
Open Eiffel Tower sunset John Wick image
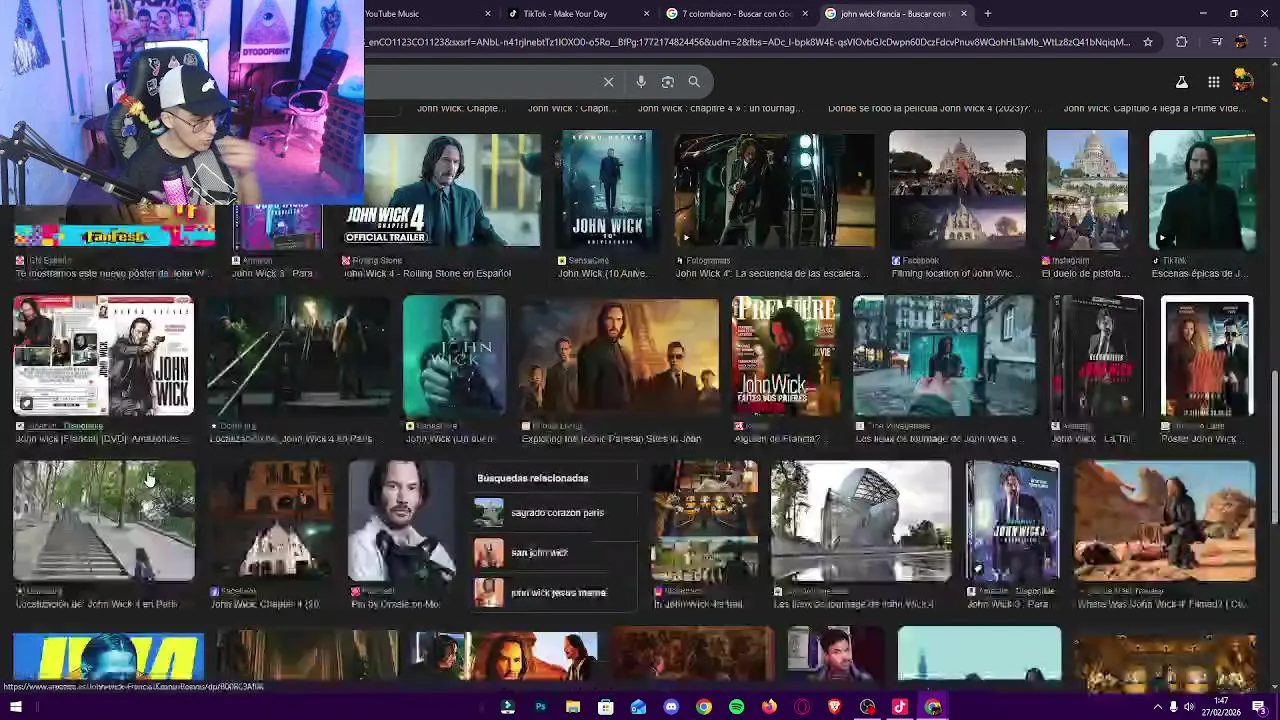point(618,355)
